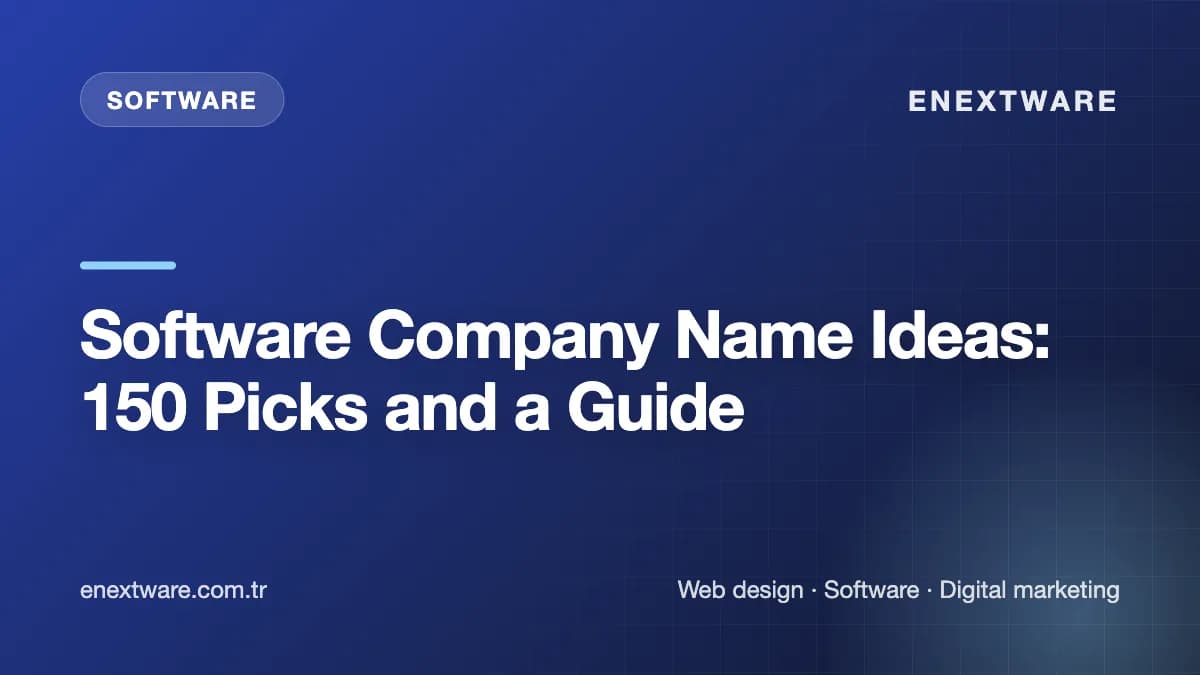Click the SOFTWARE category pill badge
1200x675 pixels.
click(x=182, y=100)
